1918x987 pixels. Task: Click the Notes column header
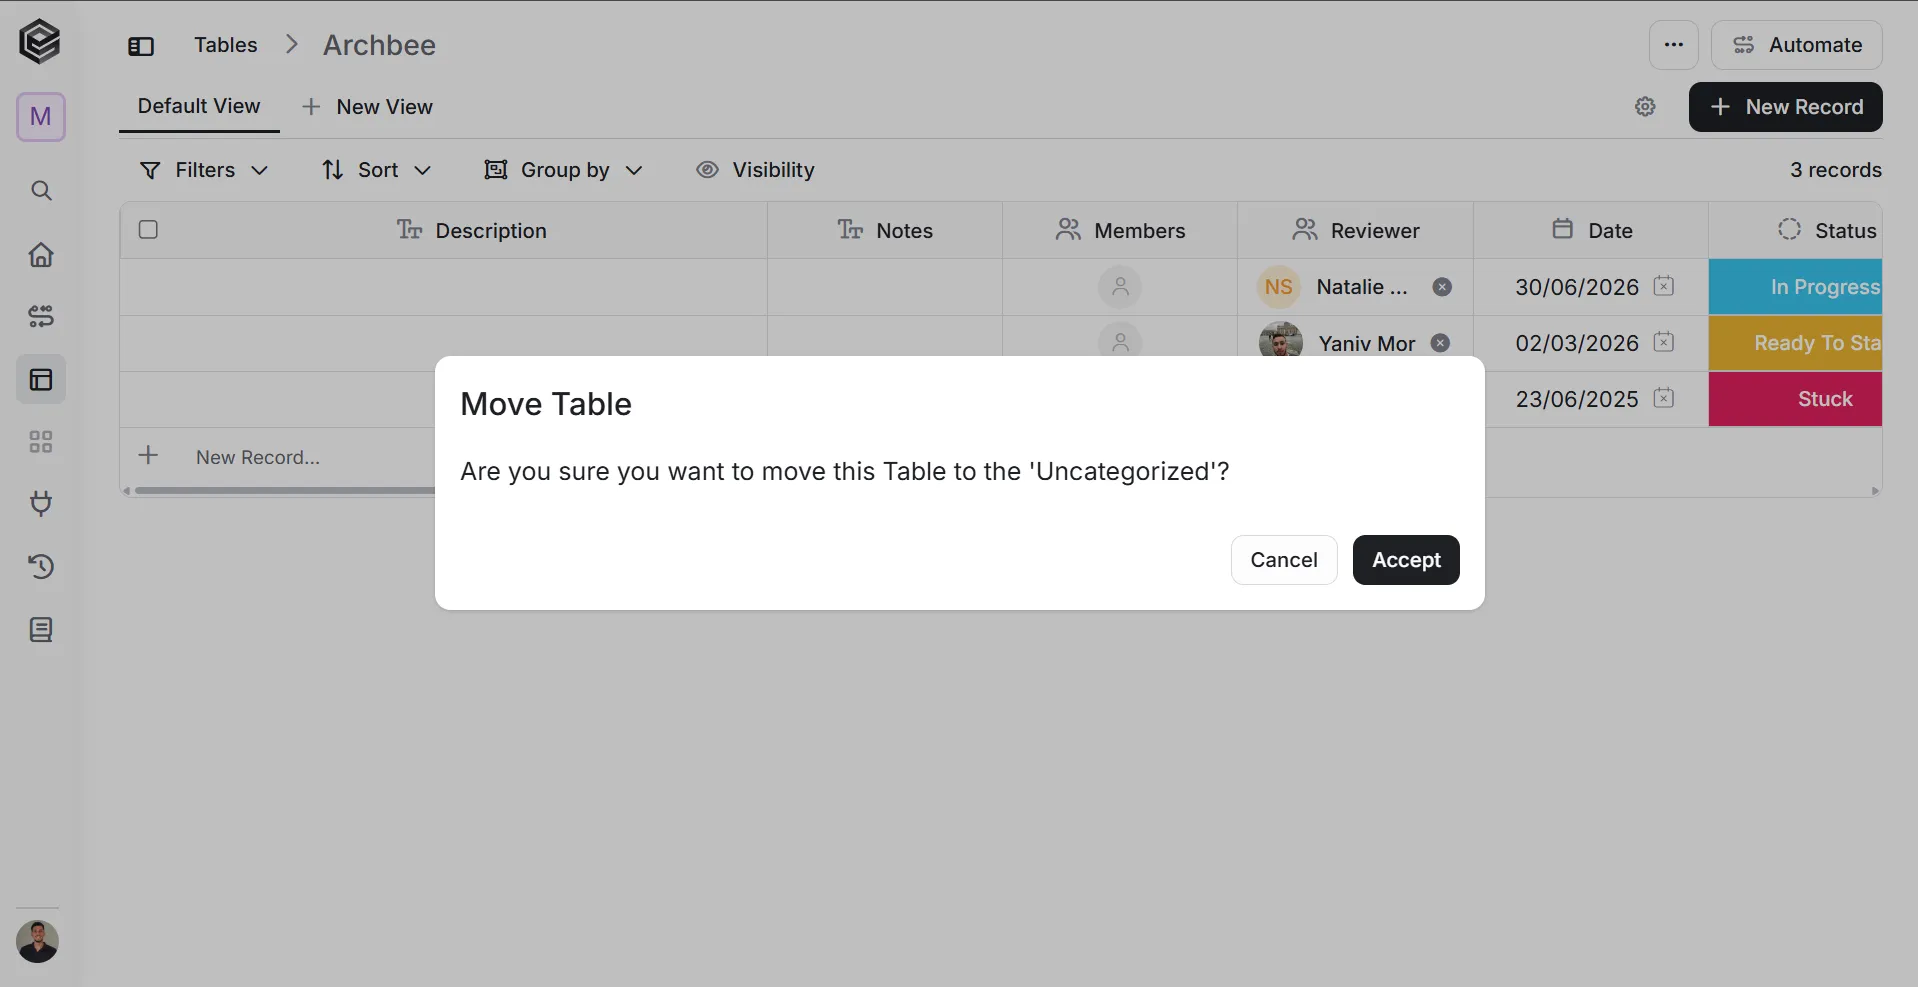(x=885, y=231)
